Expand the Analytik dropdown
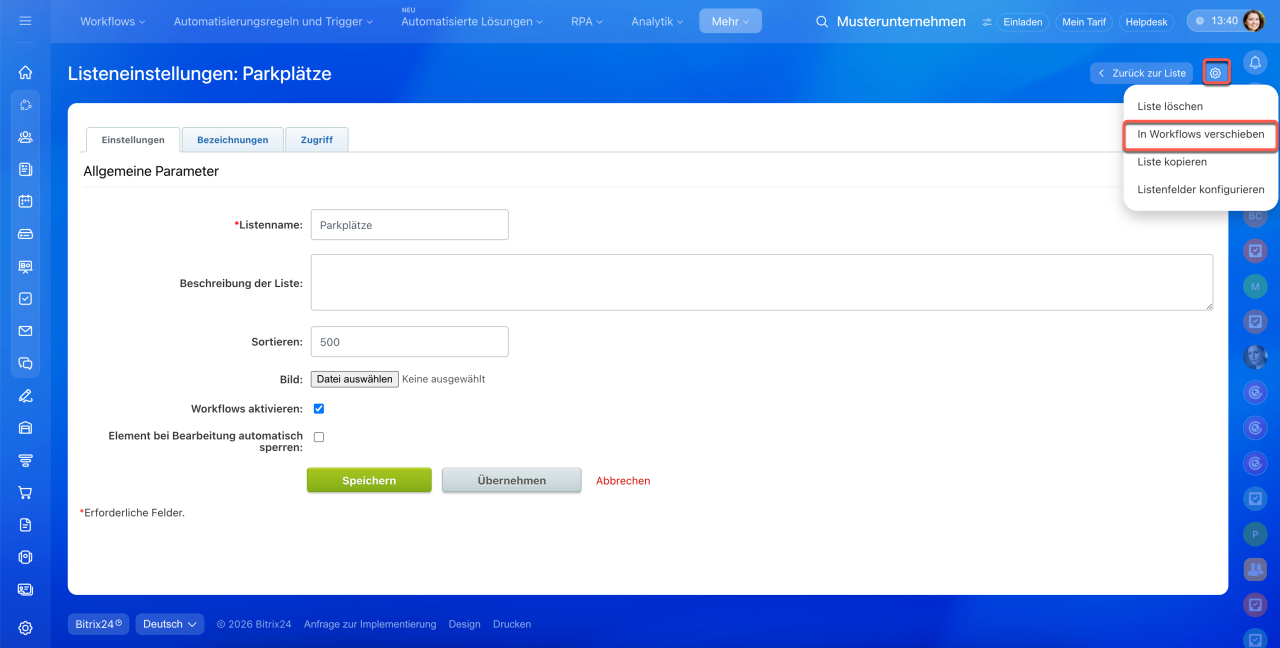 657,21
